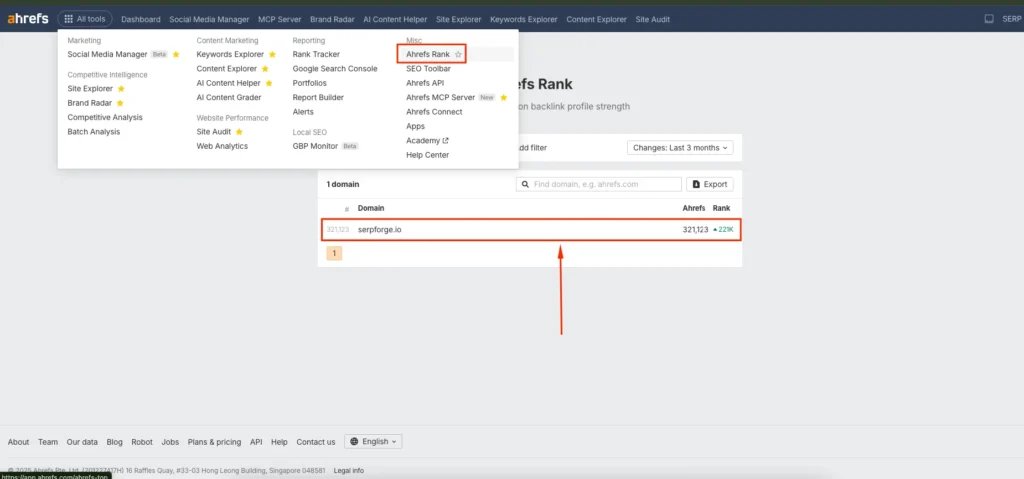Open Academy external link in menu
The image size is (1024, 479).
(x=427, y=140)
